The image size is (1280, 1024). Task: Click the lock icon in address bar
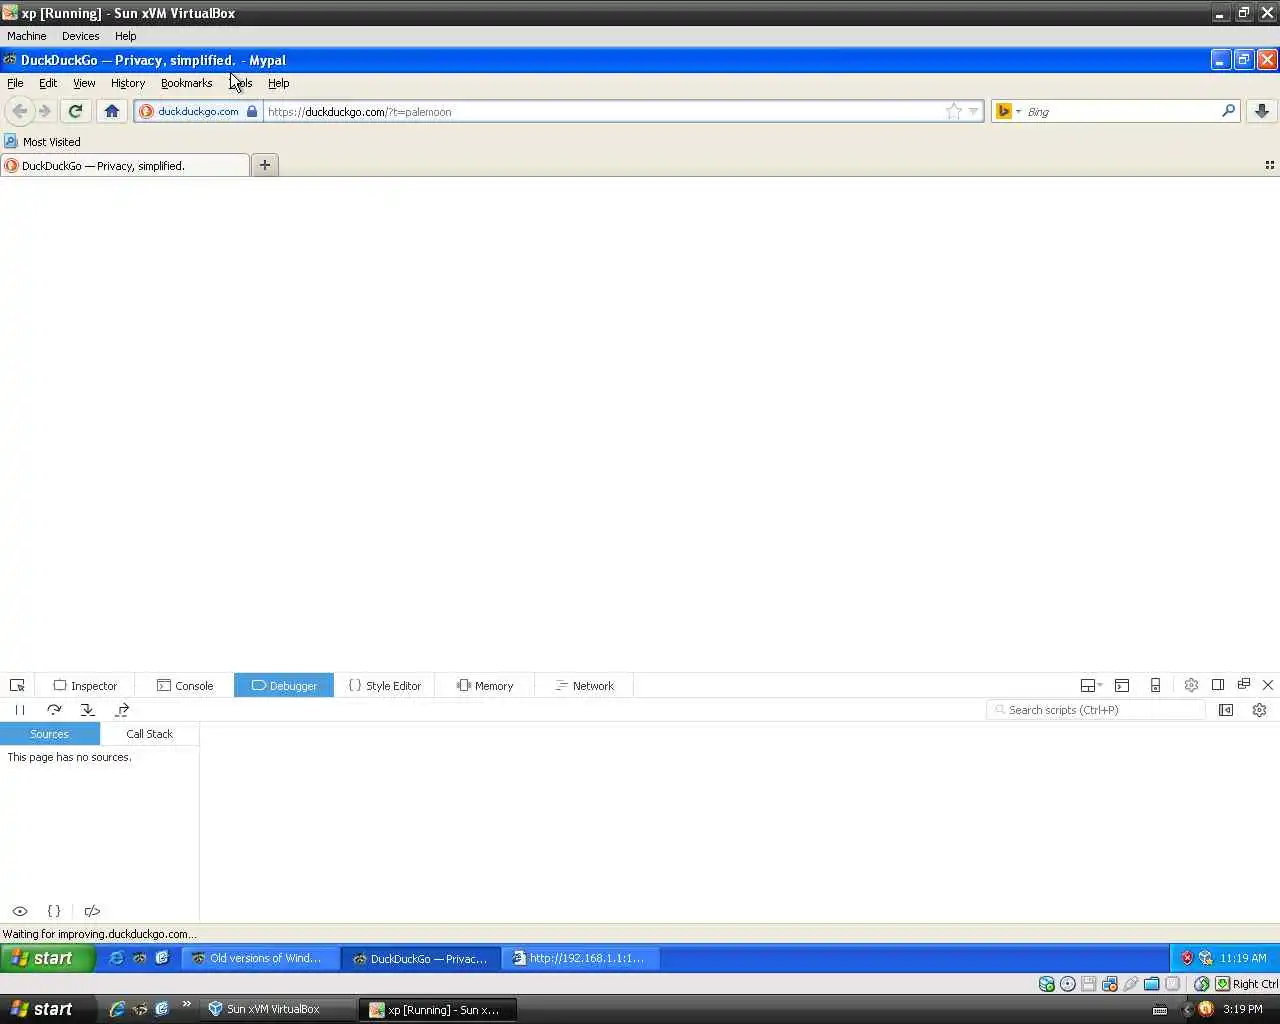pos(252,111)
